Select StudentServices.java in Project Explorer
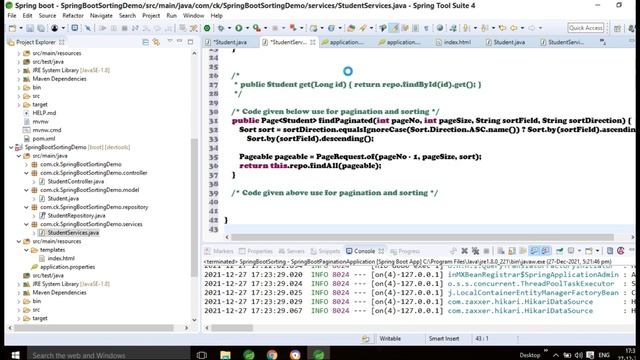This screenshot has width=640, height=360. (73, 233)
